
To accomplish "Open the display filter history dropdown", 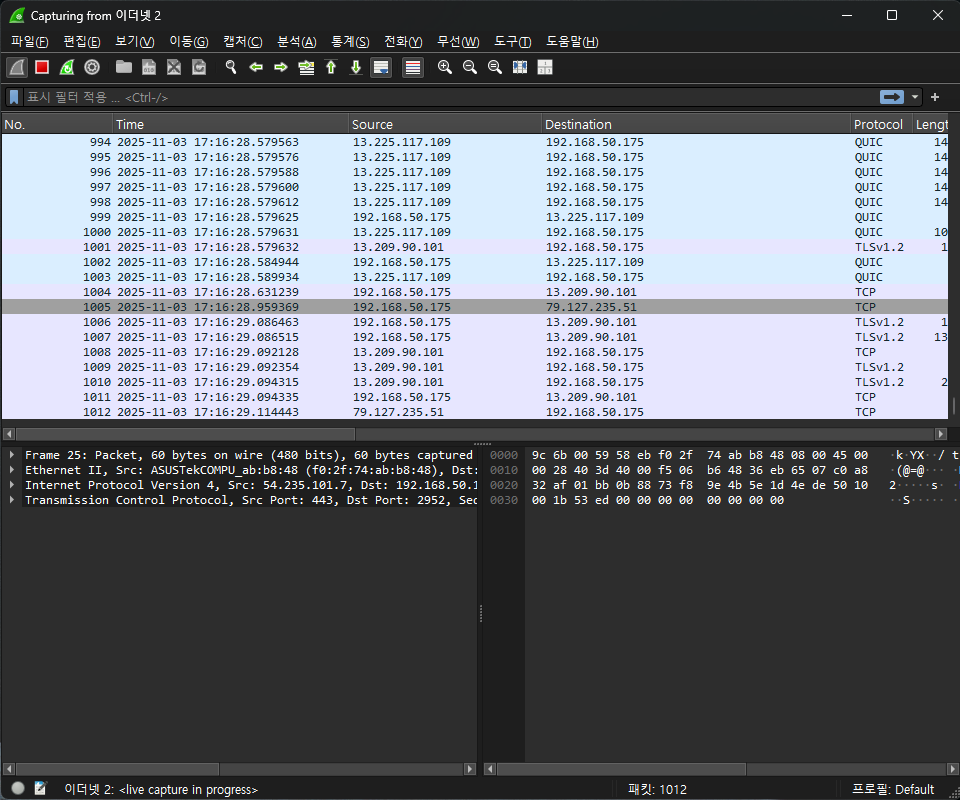I will tap(915, 97).
